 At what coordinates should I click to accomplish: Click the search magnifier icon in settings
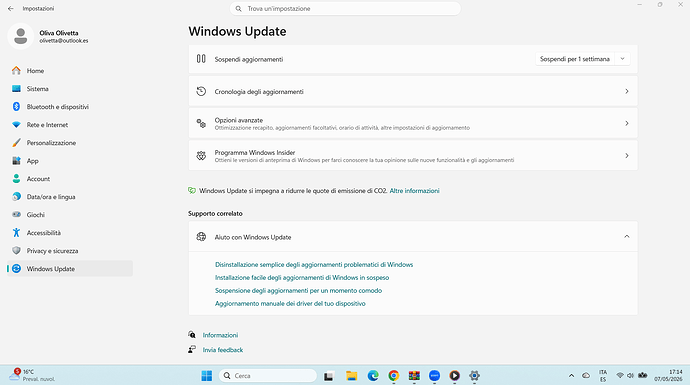[x=238, y=8]
